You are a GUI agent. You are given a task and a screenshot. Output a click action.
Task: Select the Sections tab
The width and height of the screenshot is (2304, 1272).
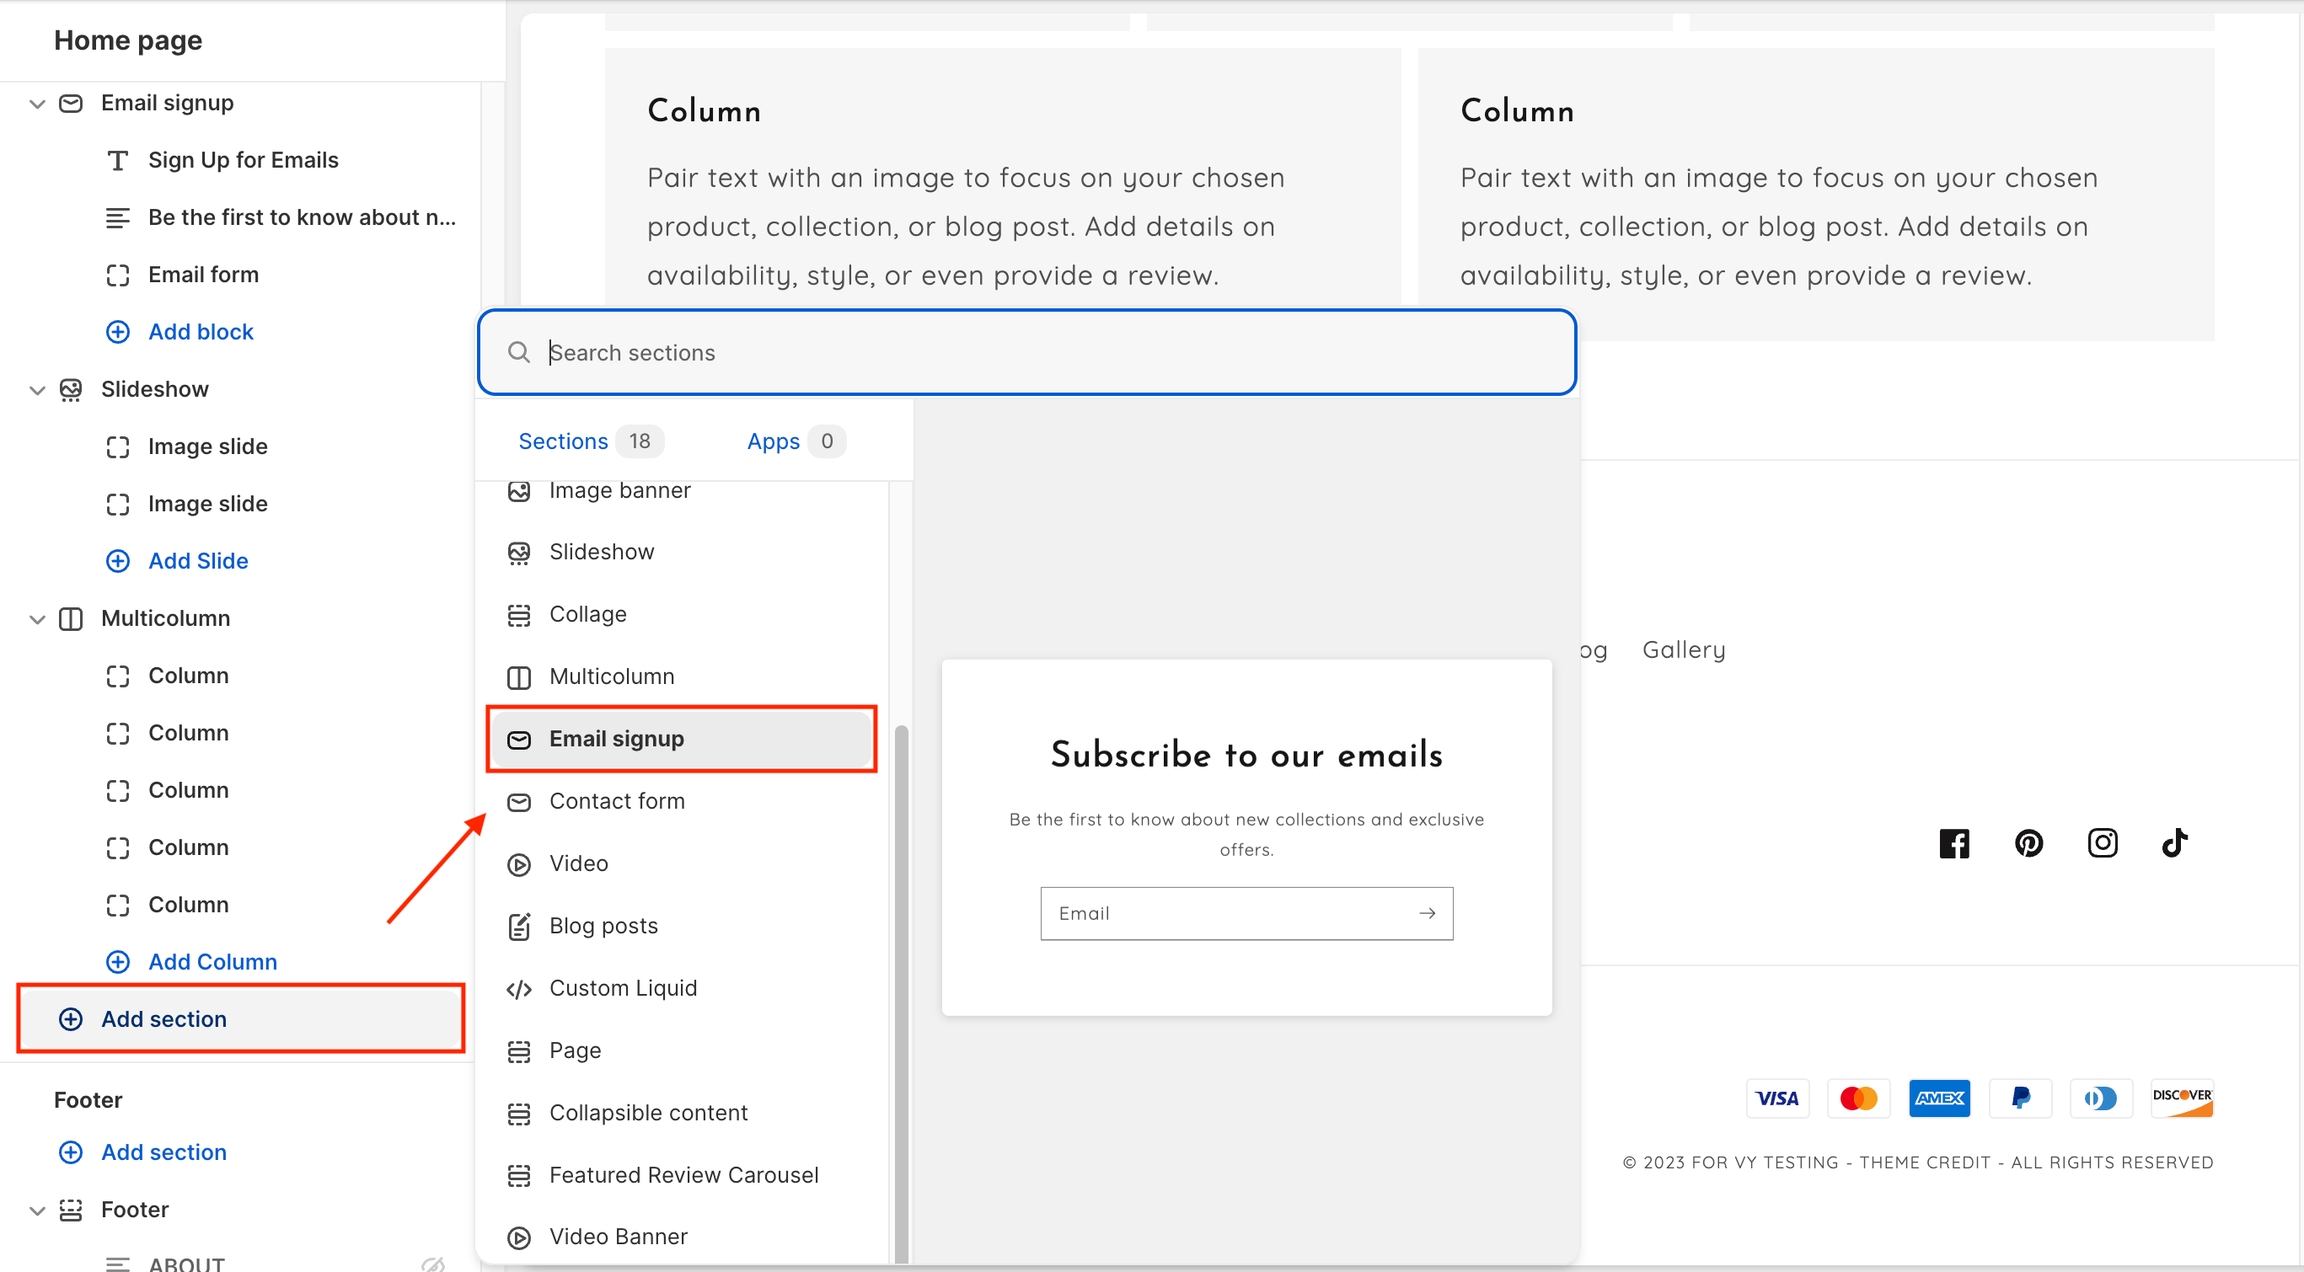tap(563, 441)
